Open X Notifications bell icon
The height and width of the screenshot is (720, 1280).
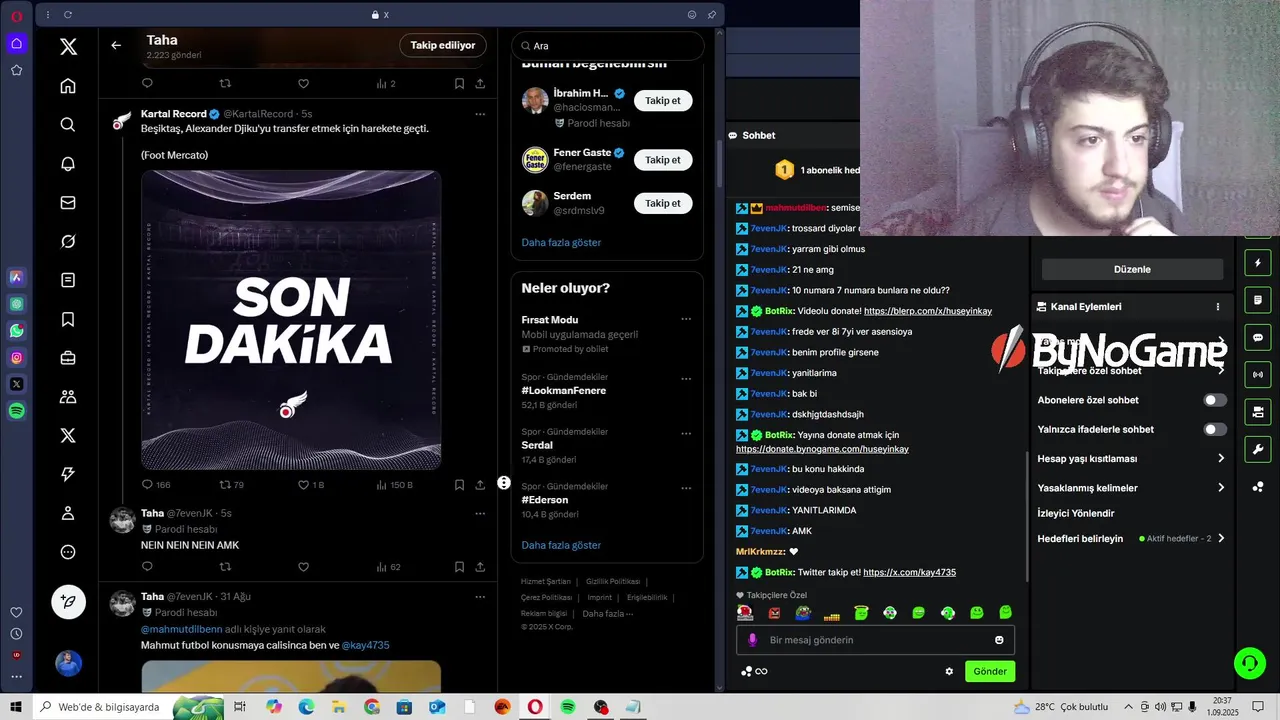coord(68,164)
